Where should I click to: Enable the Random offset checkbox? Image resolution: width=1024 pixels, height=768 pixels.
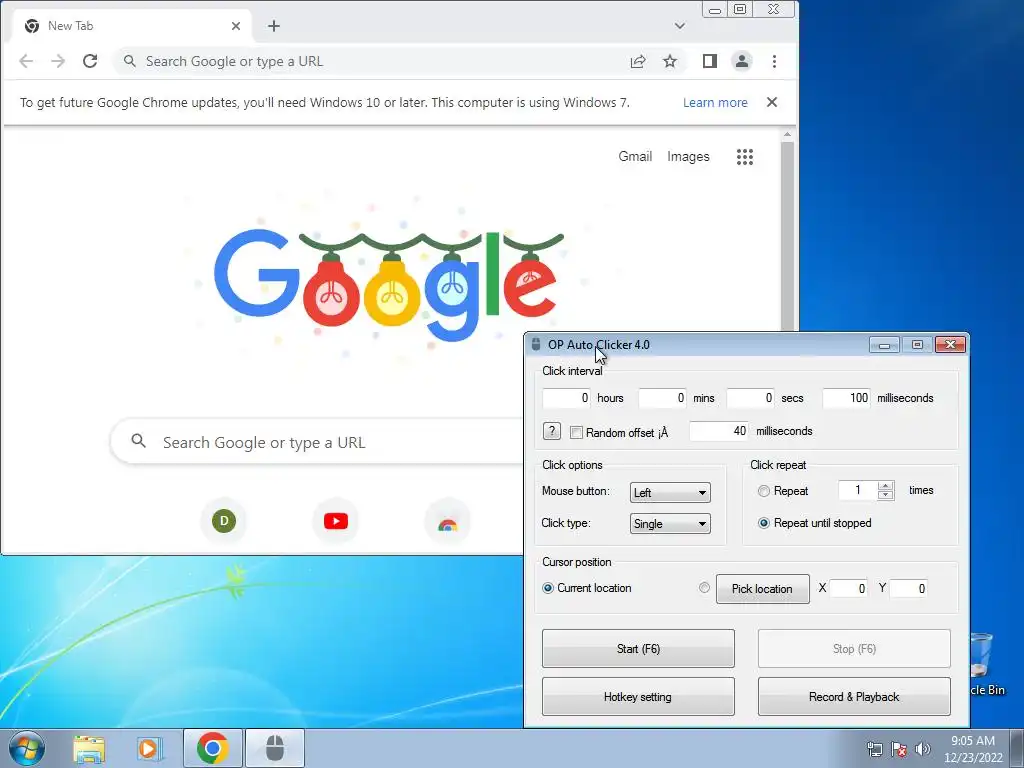576,432
